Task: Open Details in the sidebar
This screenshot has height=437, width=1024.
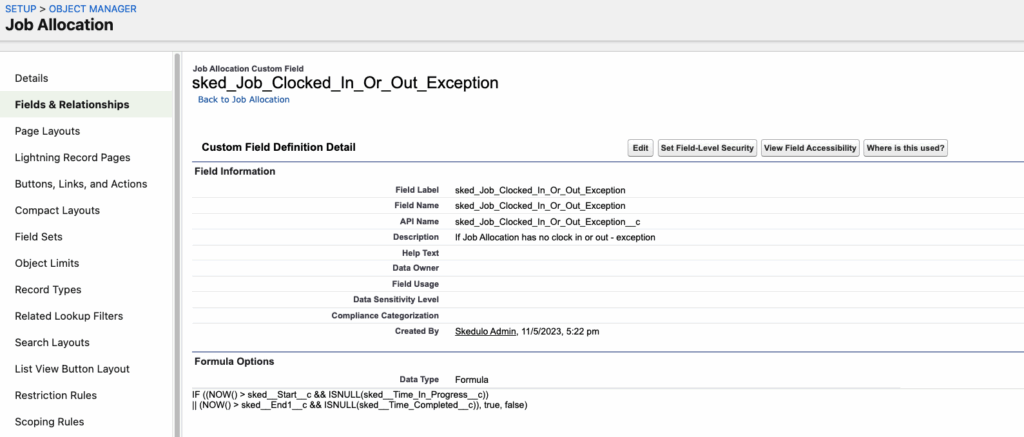Action: (x=32, y=78)
